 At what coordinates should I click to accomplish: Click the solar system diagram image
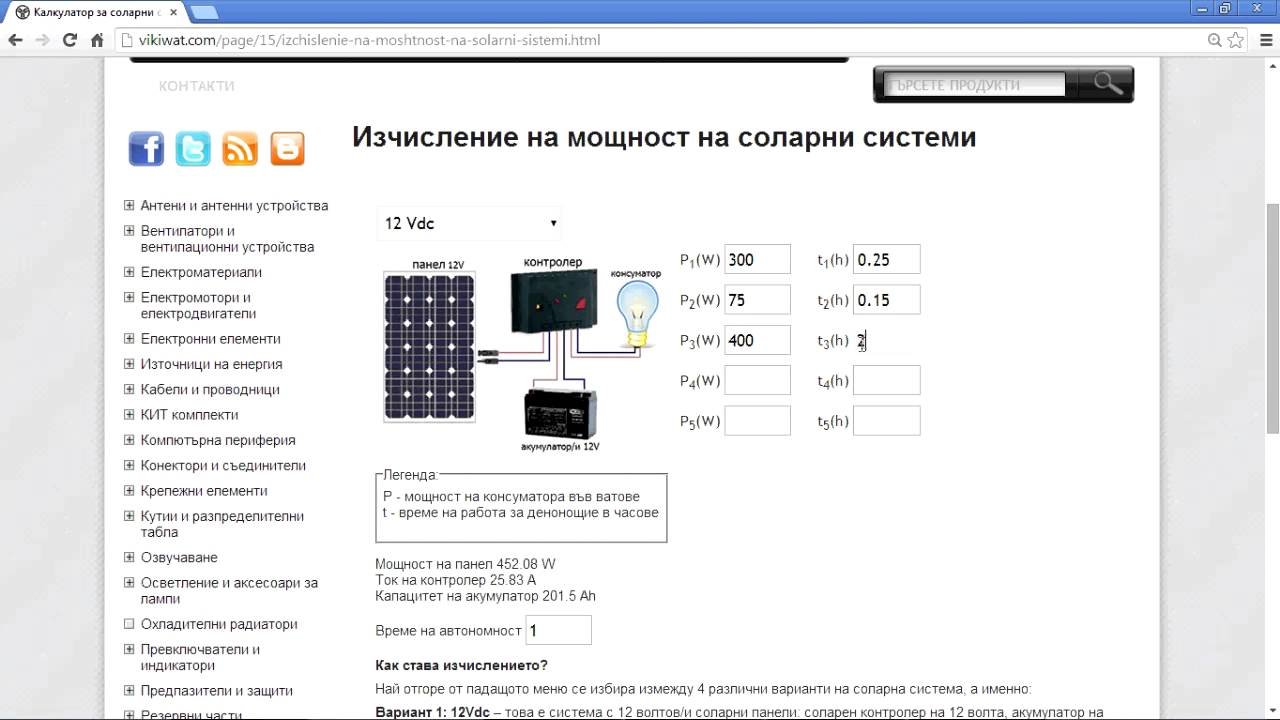(521, 354)
